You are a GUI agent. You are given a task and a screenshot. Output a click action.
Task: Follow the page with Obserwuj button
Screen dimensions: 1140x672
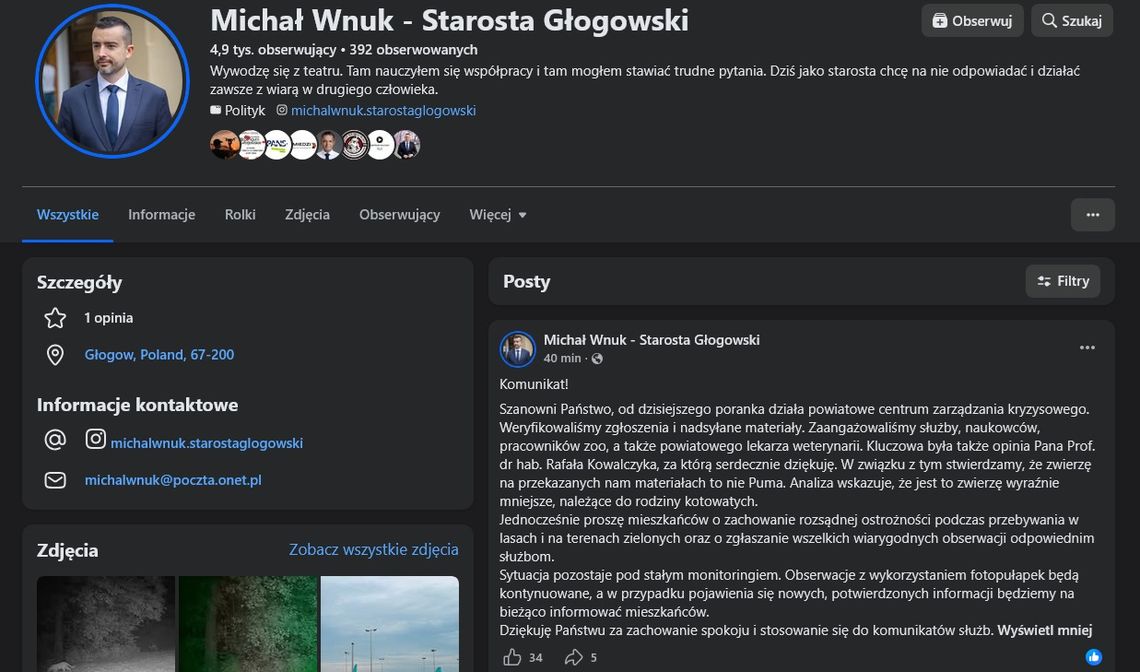[972, 20]
